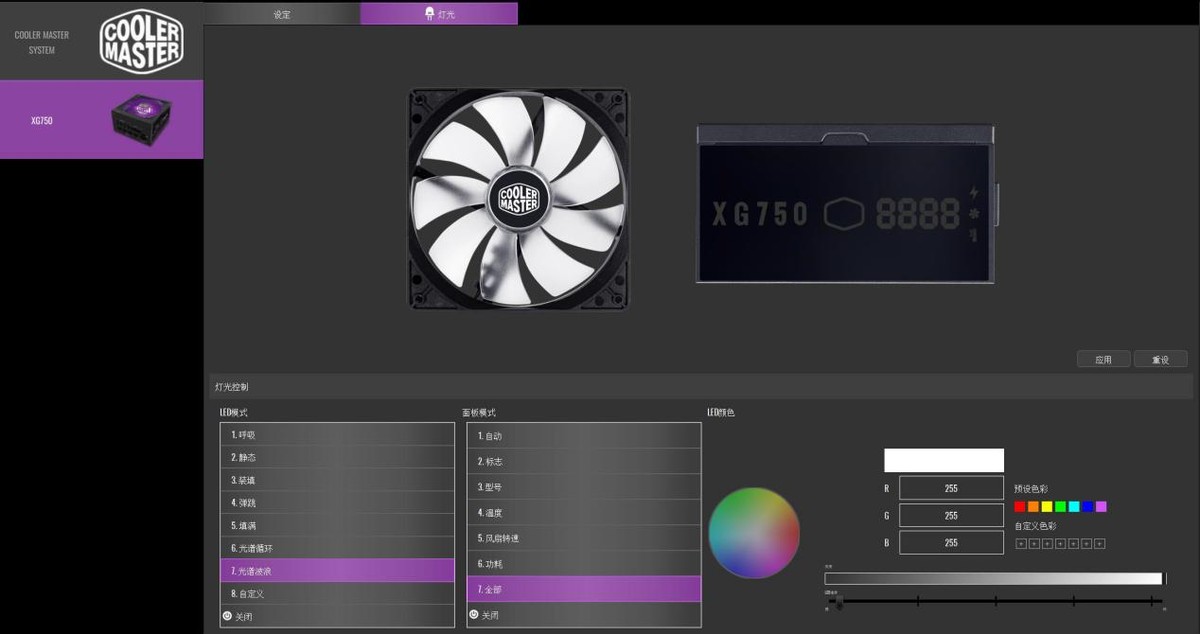This screenshot has width=1200, height=634.
Task: Select the XG750 device label in sidebar
Action: click(x=42, y=121)
